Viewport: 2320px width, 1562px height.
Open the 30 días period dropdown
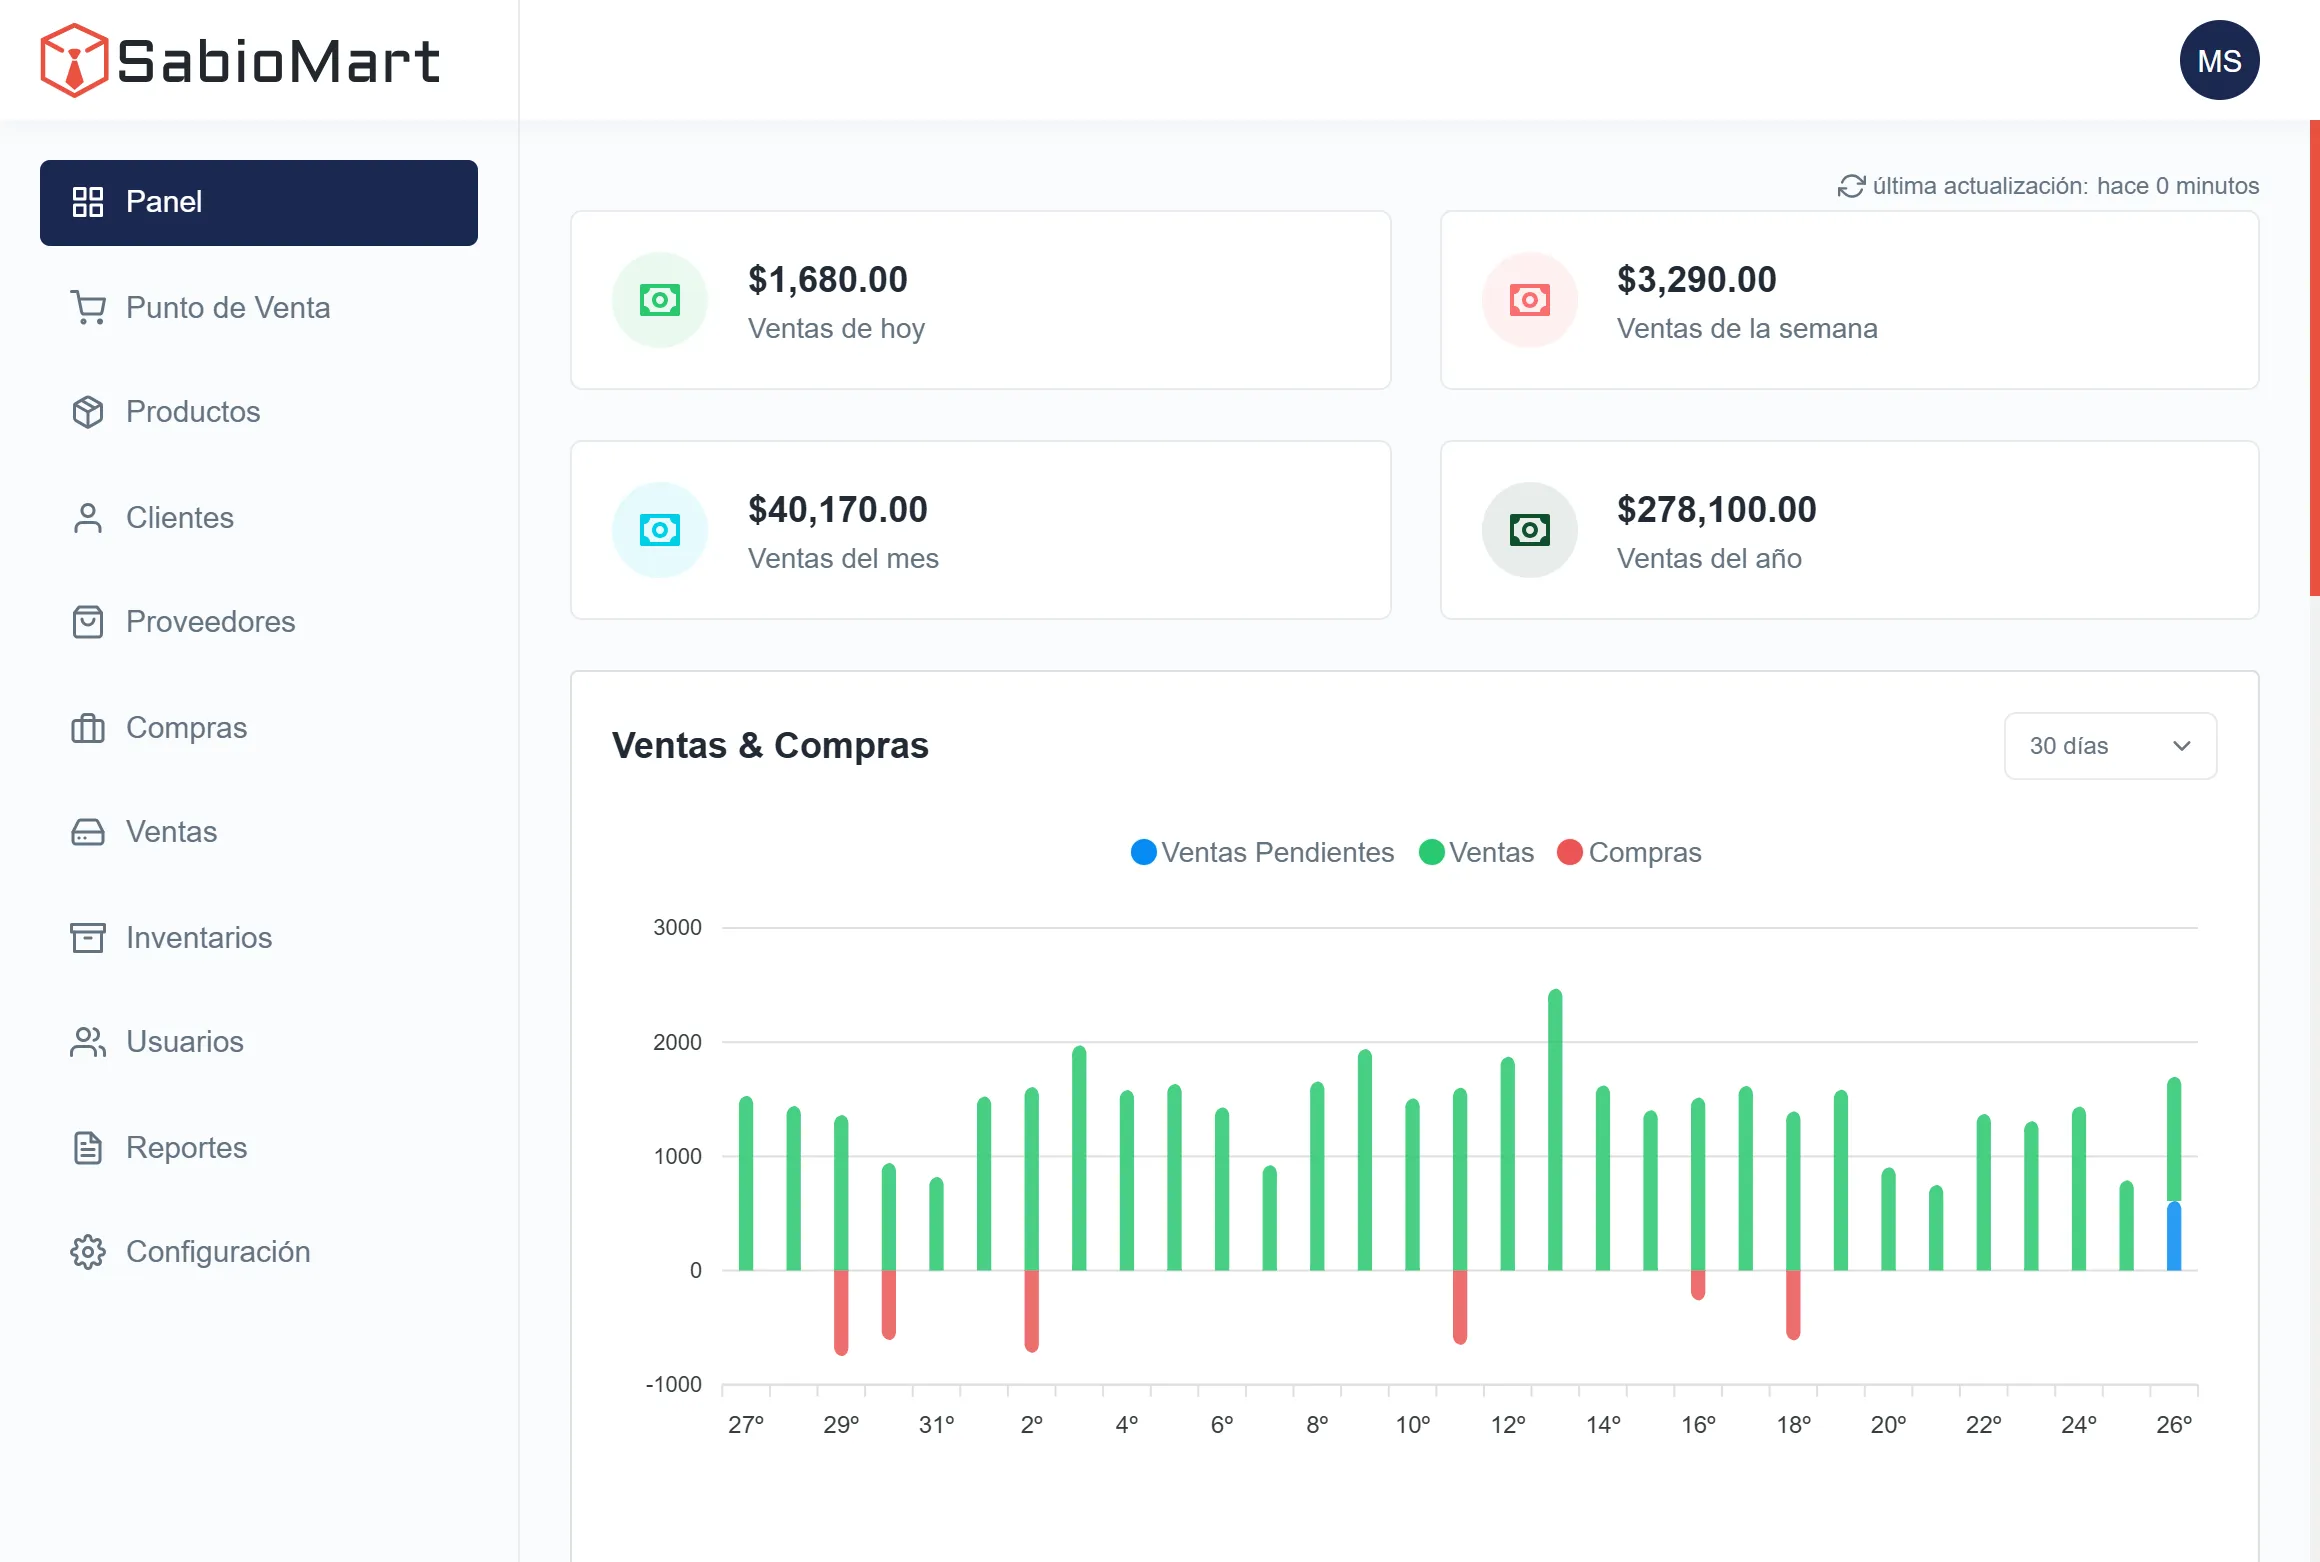[x=2109, y=746]
